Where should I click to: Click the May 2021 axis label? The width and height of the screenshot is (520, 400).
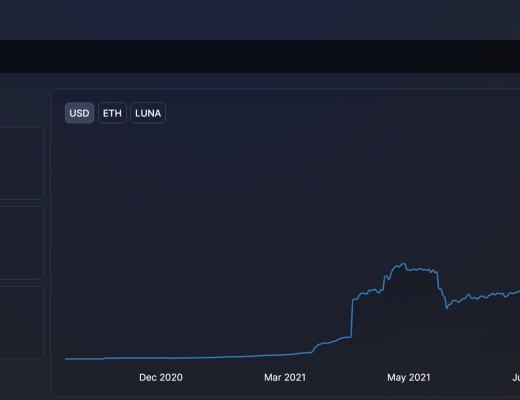pyautogui.click(x=409, y=377)
